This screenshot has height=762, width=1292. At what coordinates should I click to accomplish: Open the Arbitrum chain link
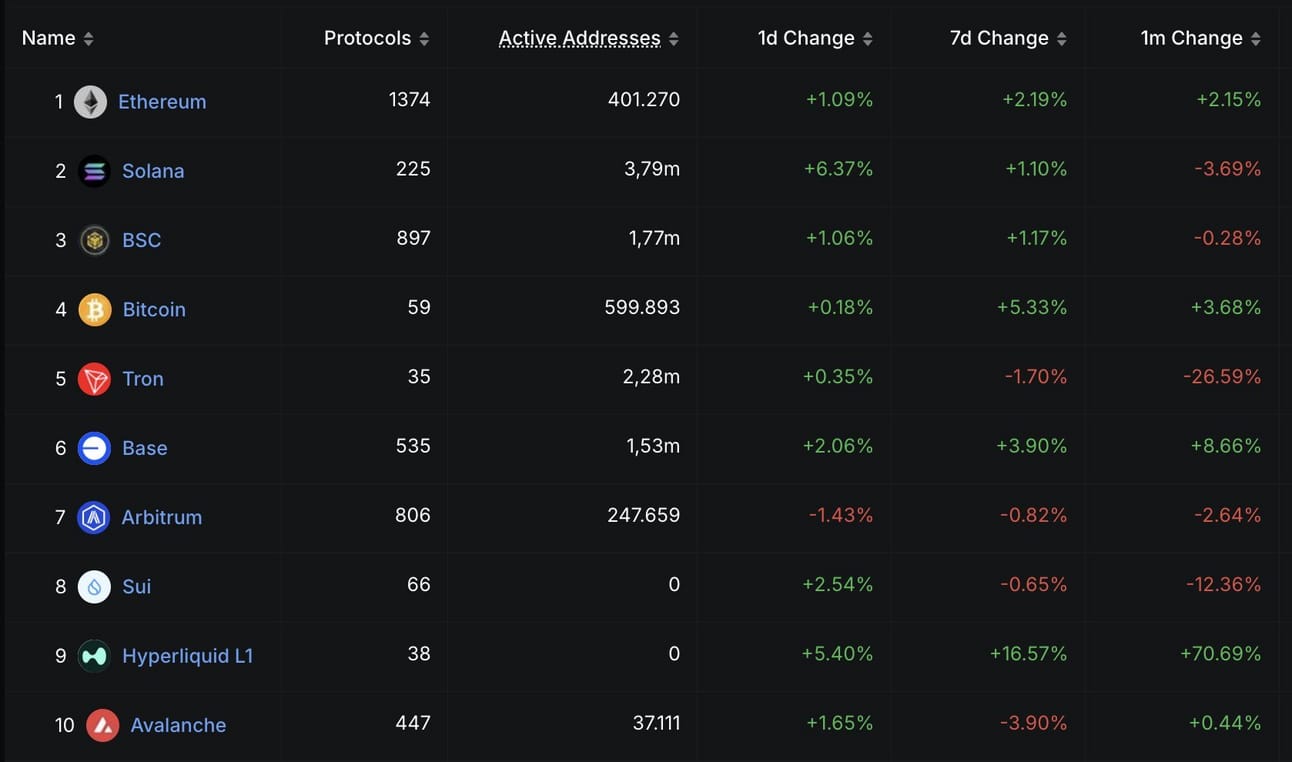point(161,517)
